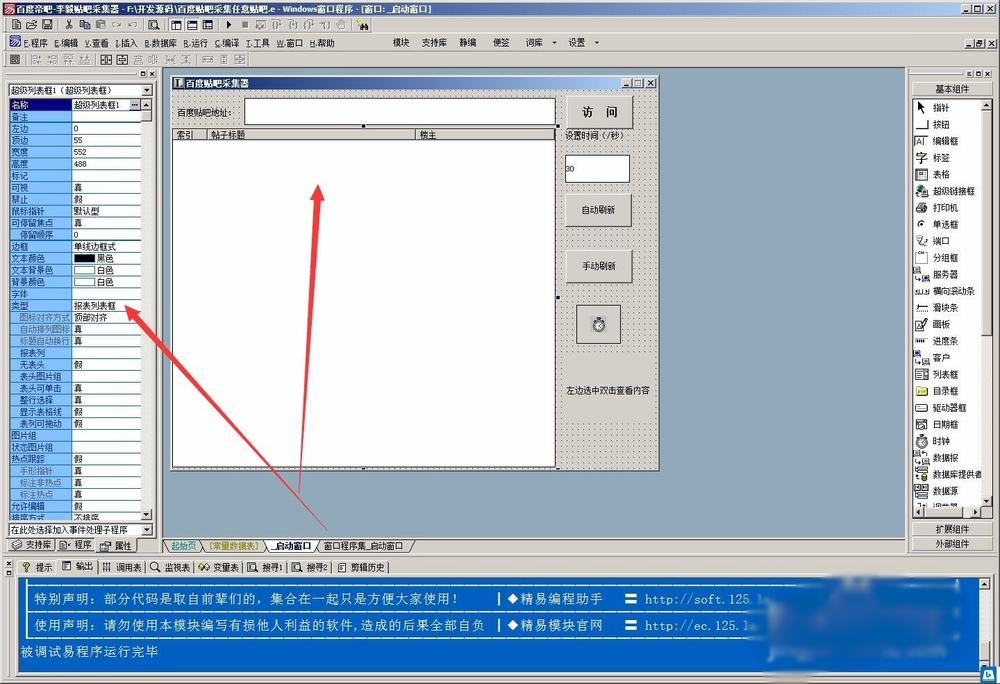Click the 边框 value 单线边框式
The image size is (1000, 684).
(x=106, y=247)
